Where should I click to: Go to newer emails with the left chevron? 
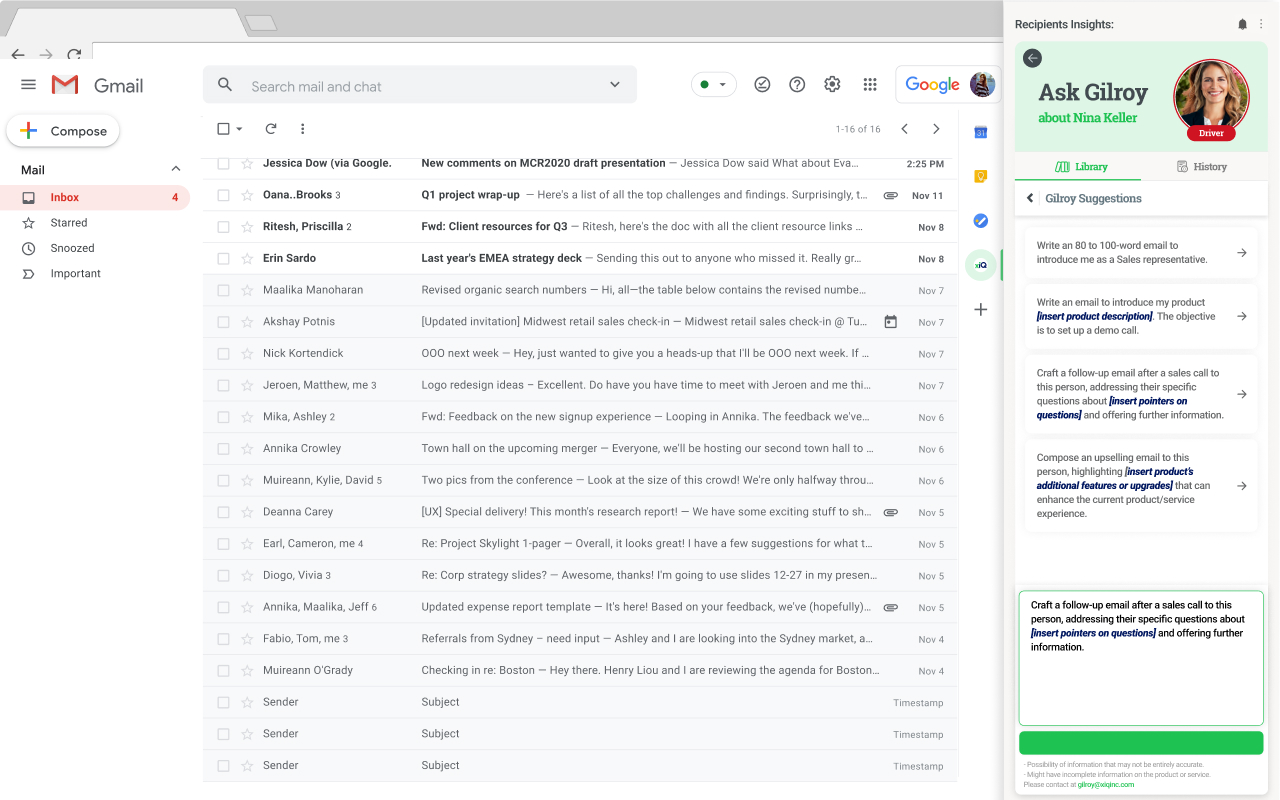[x=904, y=129]
